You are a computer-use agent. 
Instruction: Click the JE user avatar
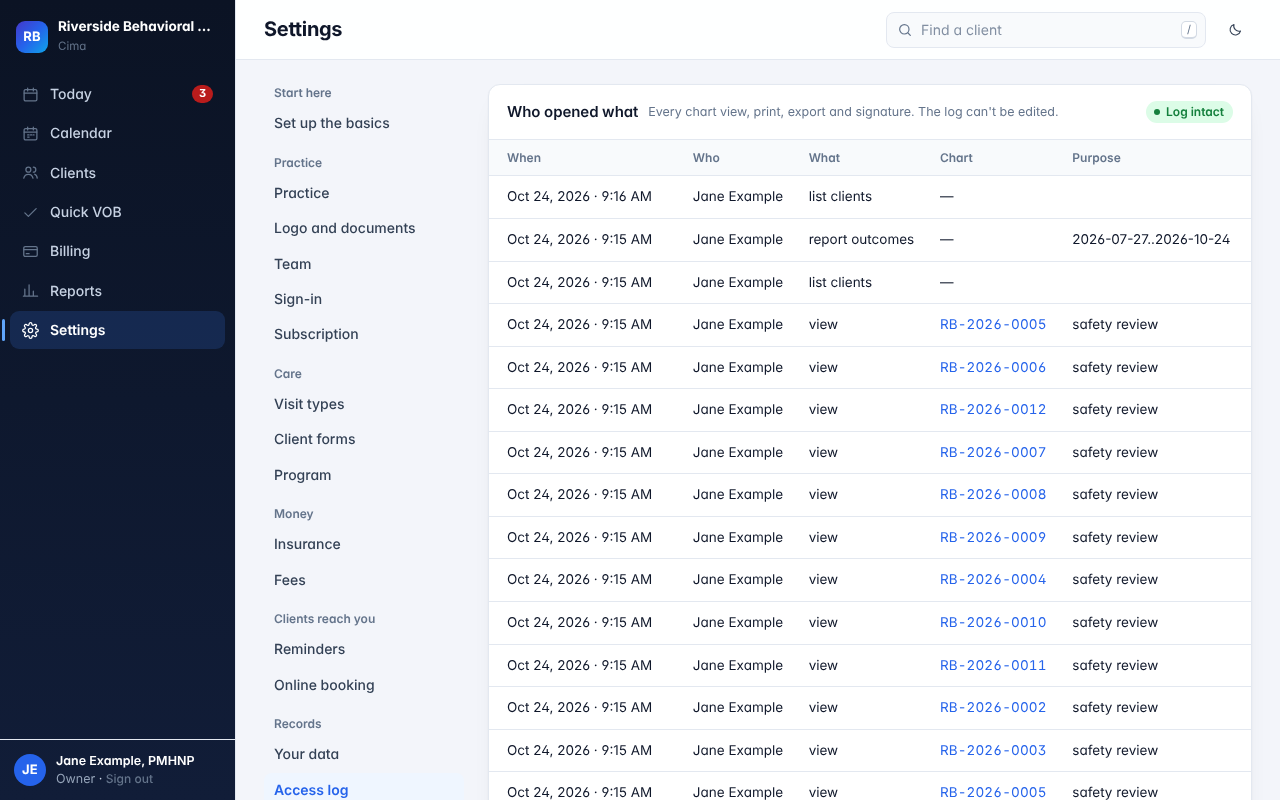tap(30, 769)
